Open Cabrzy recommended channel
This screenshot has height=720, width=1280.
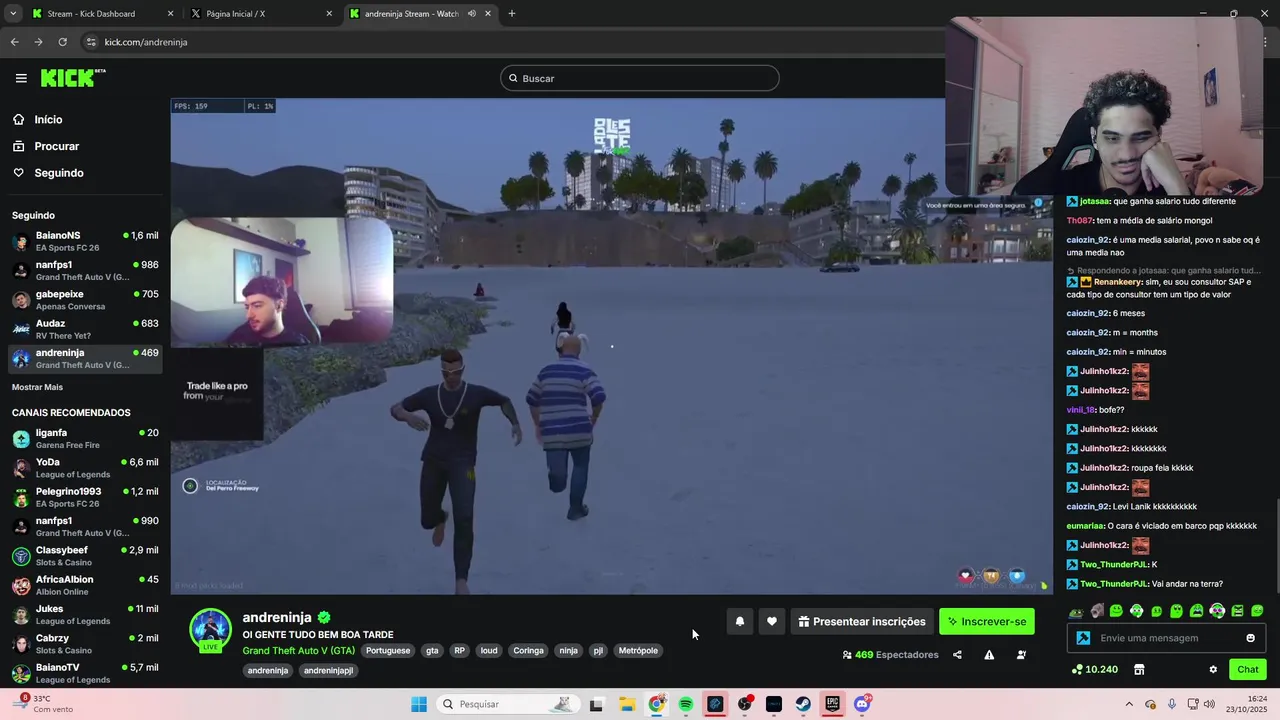pyautogui.click(x=85, y=644)
